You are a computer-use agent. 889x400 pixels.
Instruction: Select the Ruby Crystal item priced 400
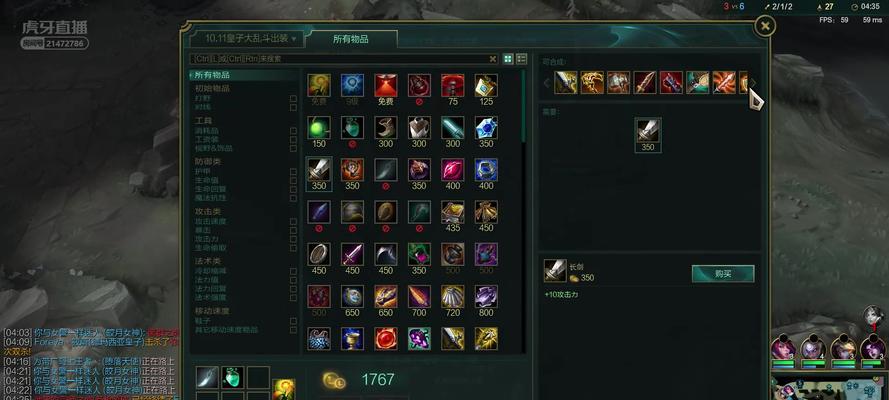[x=452, y=169]
